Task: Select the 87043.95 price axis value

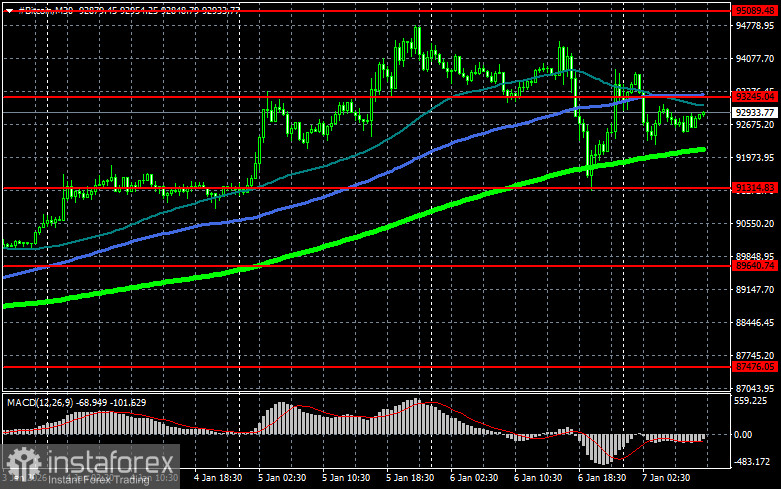Action: click(x=755, y=388)
